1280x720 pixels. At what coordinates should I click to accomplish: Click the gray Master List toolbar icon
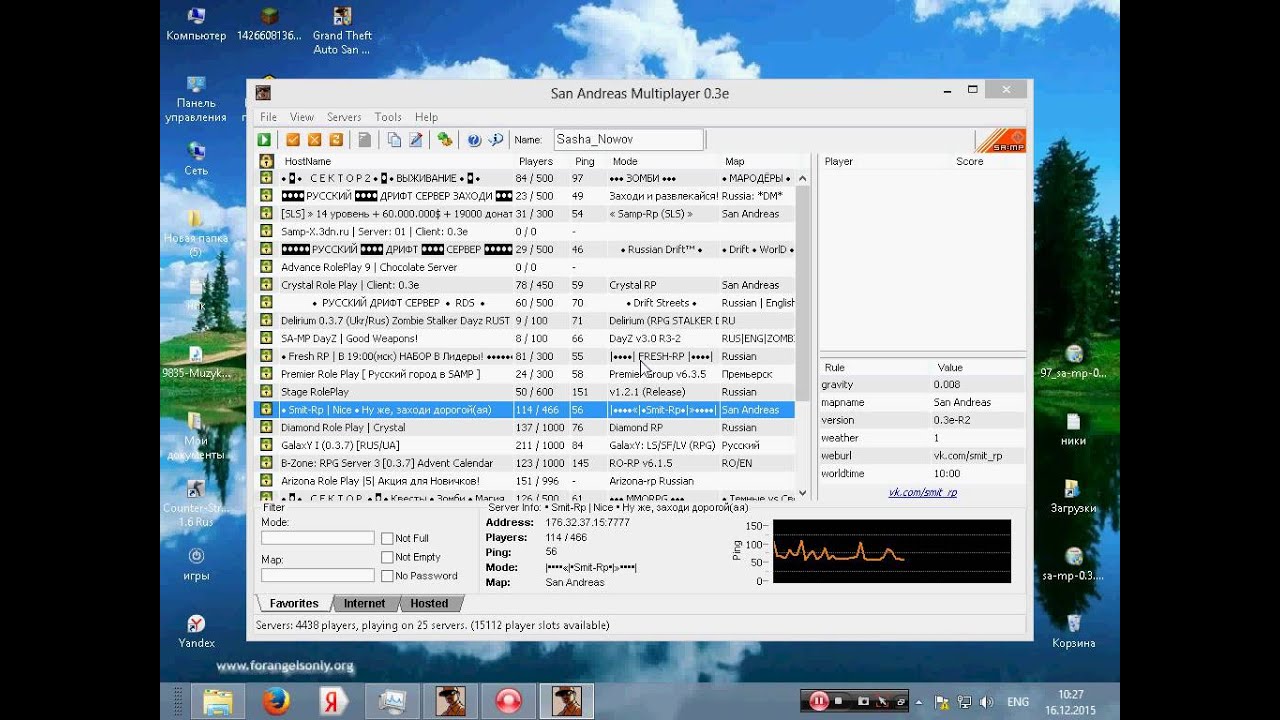[365, 140]
